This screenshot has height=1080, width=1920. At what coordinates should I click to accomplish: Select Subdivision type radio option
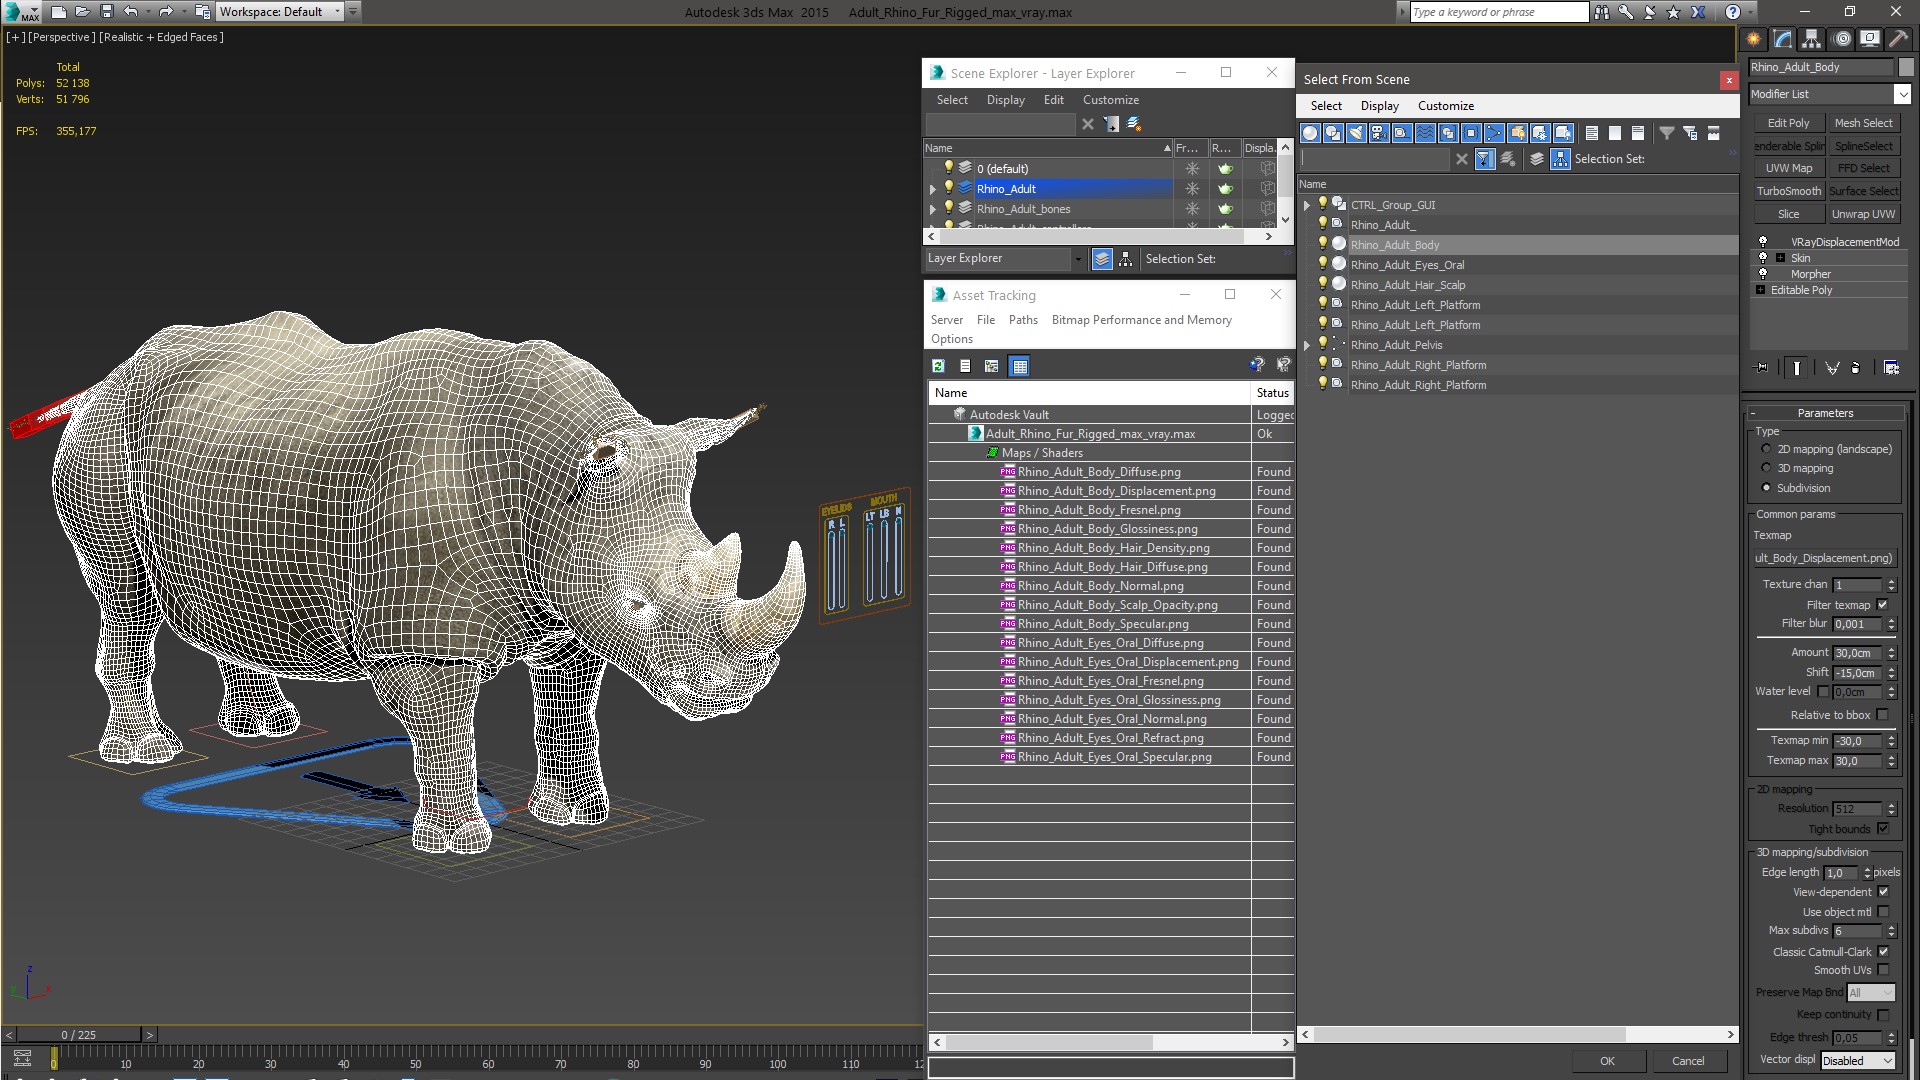[1766, 488]
